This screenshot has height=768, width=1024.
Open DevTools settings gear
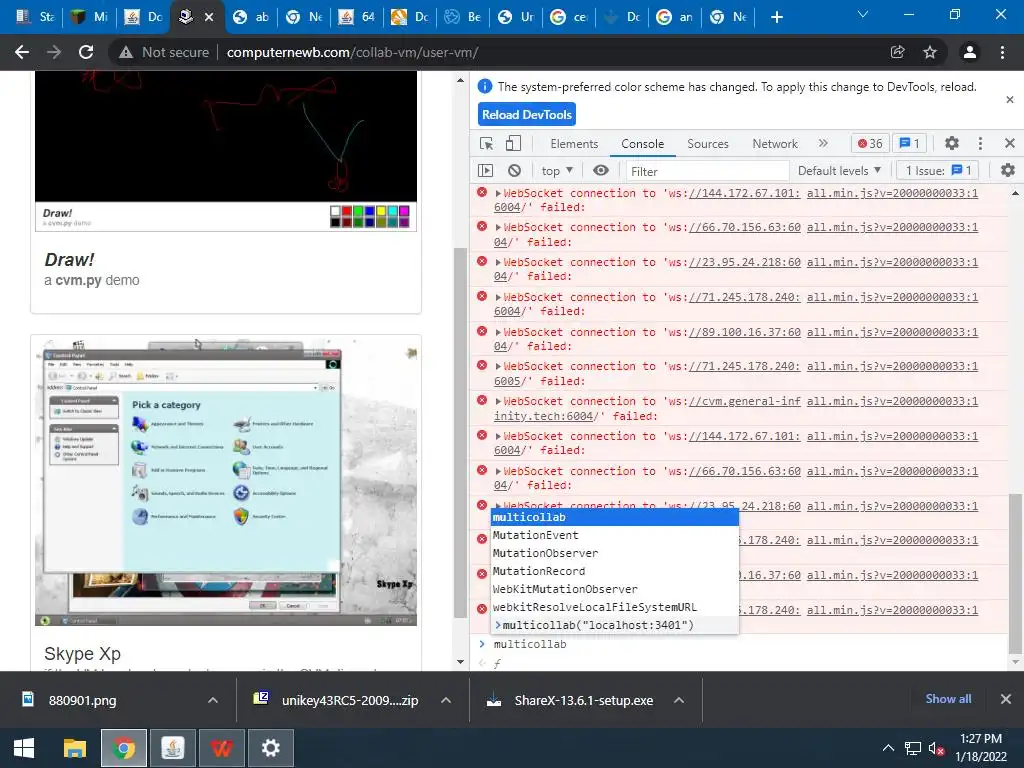pos(952,143)
